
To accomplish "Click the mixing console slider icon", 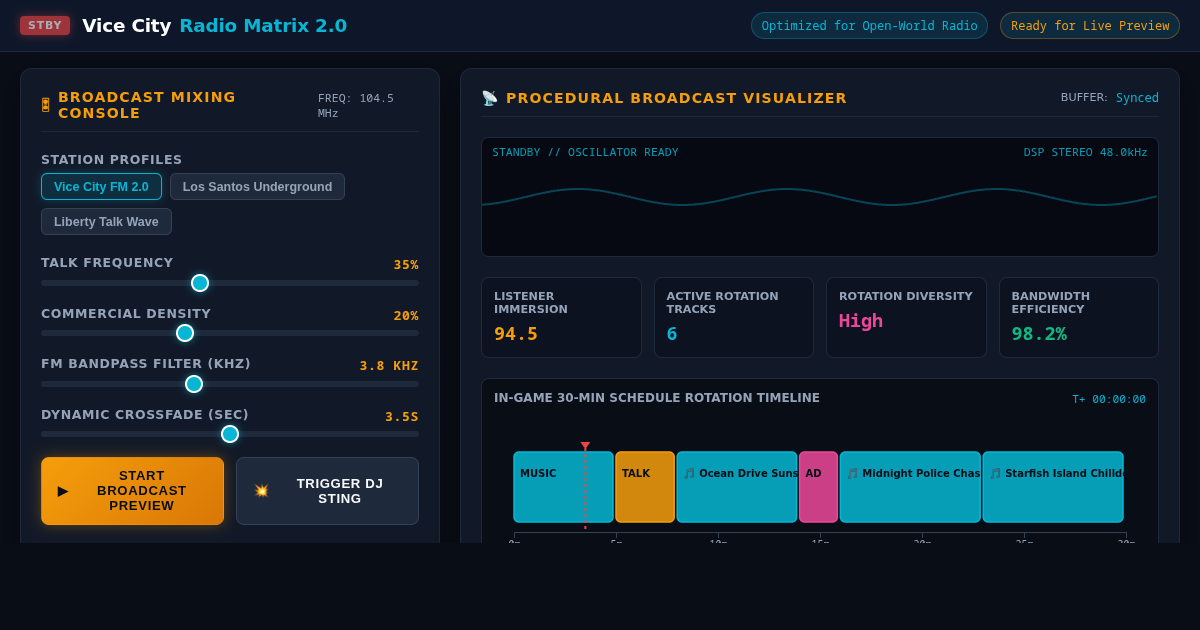I will tap(45, 105).
